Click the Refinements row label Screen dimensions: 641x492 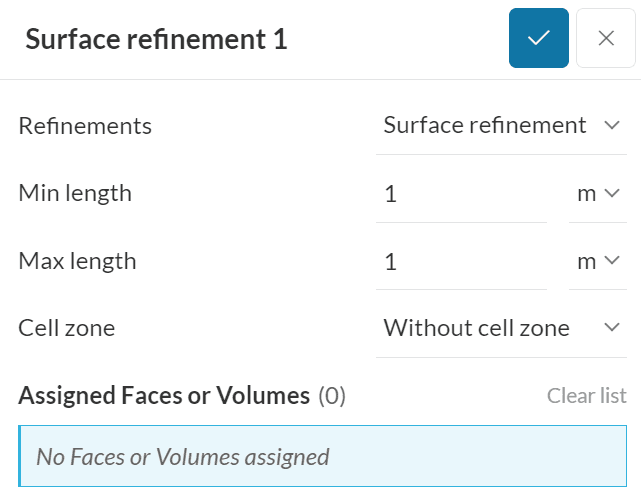pos(85,126)
